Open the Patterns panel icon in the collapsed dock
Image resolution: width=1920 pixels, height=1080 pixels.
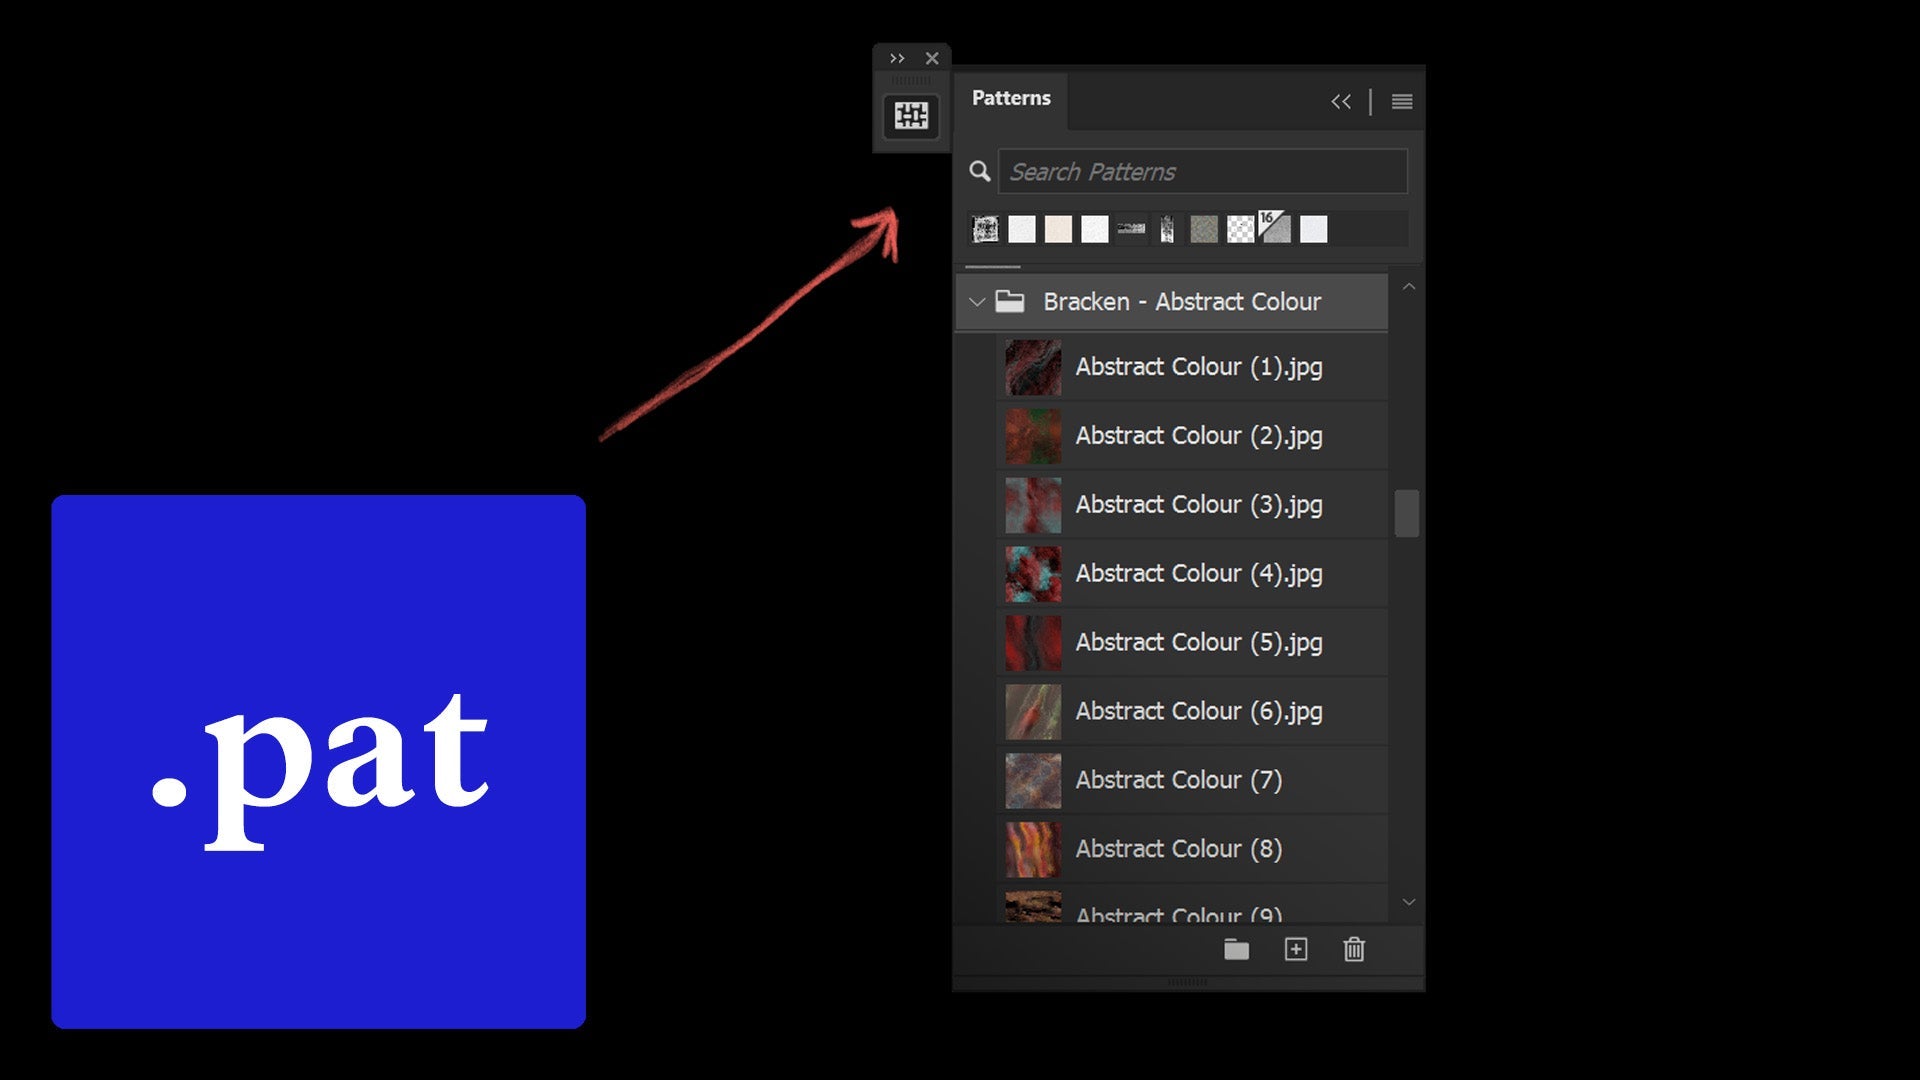[911, 114]
